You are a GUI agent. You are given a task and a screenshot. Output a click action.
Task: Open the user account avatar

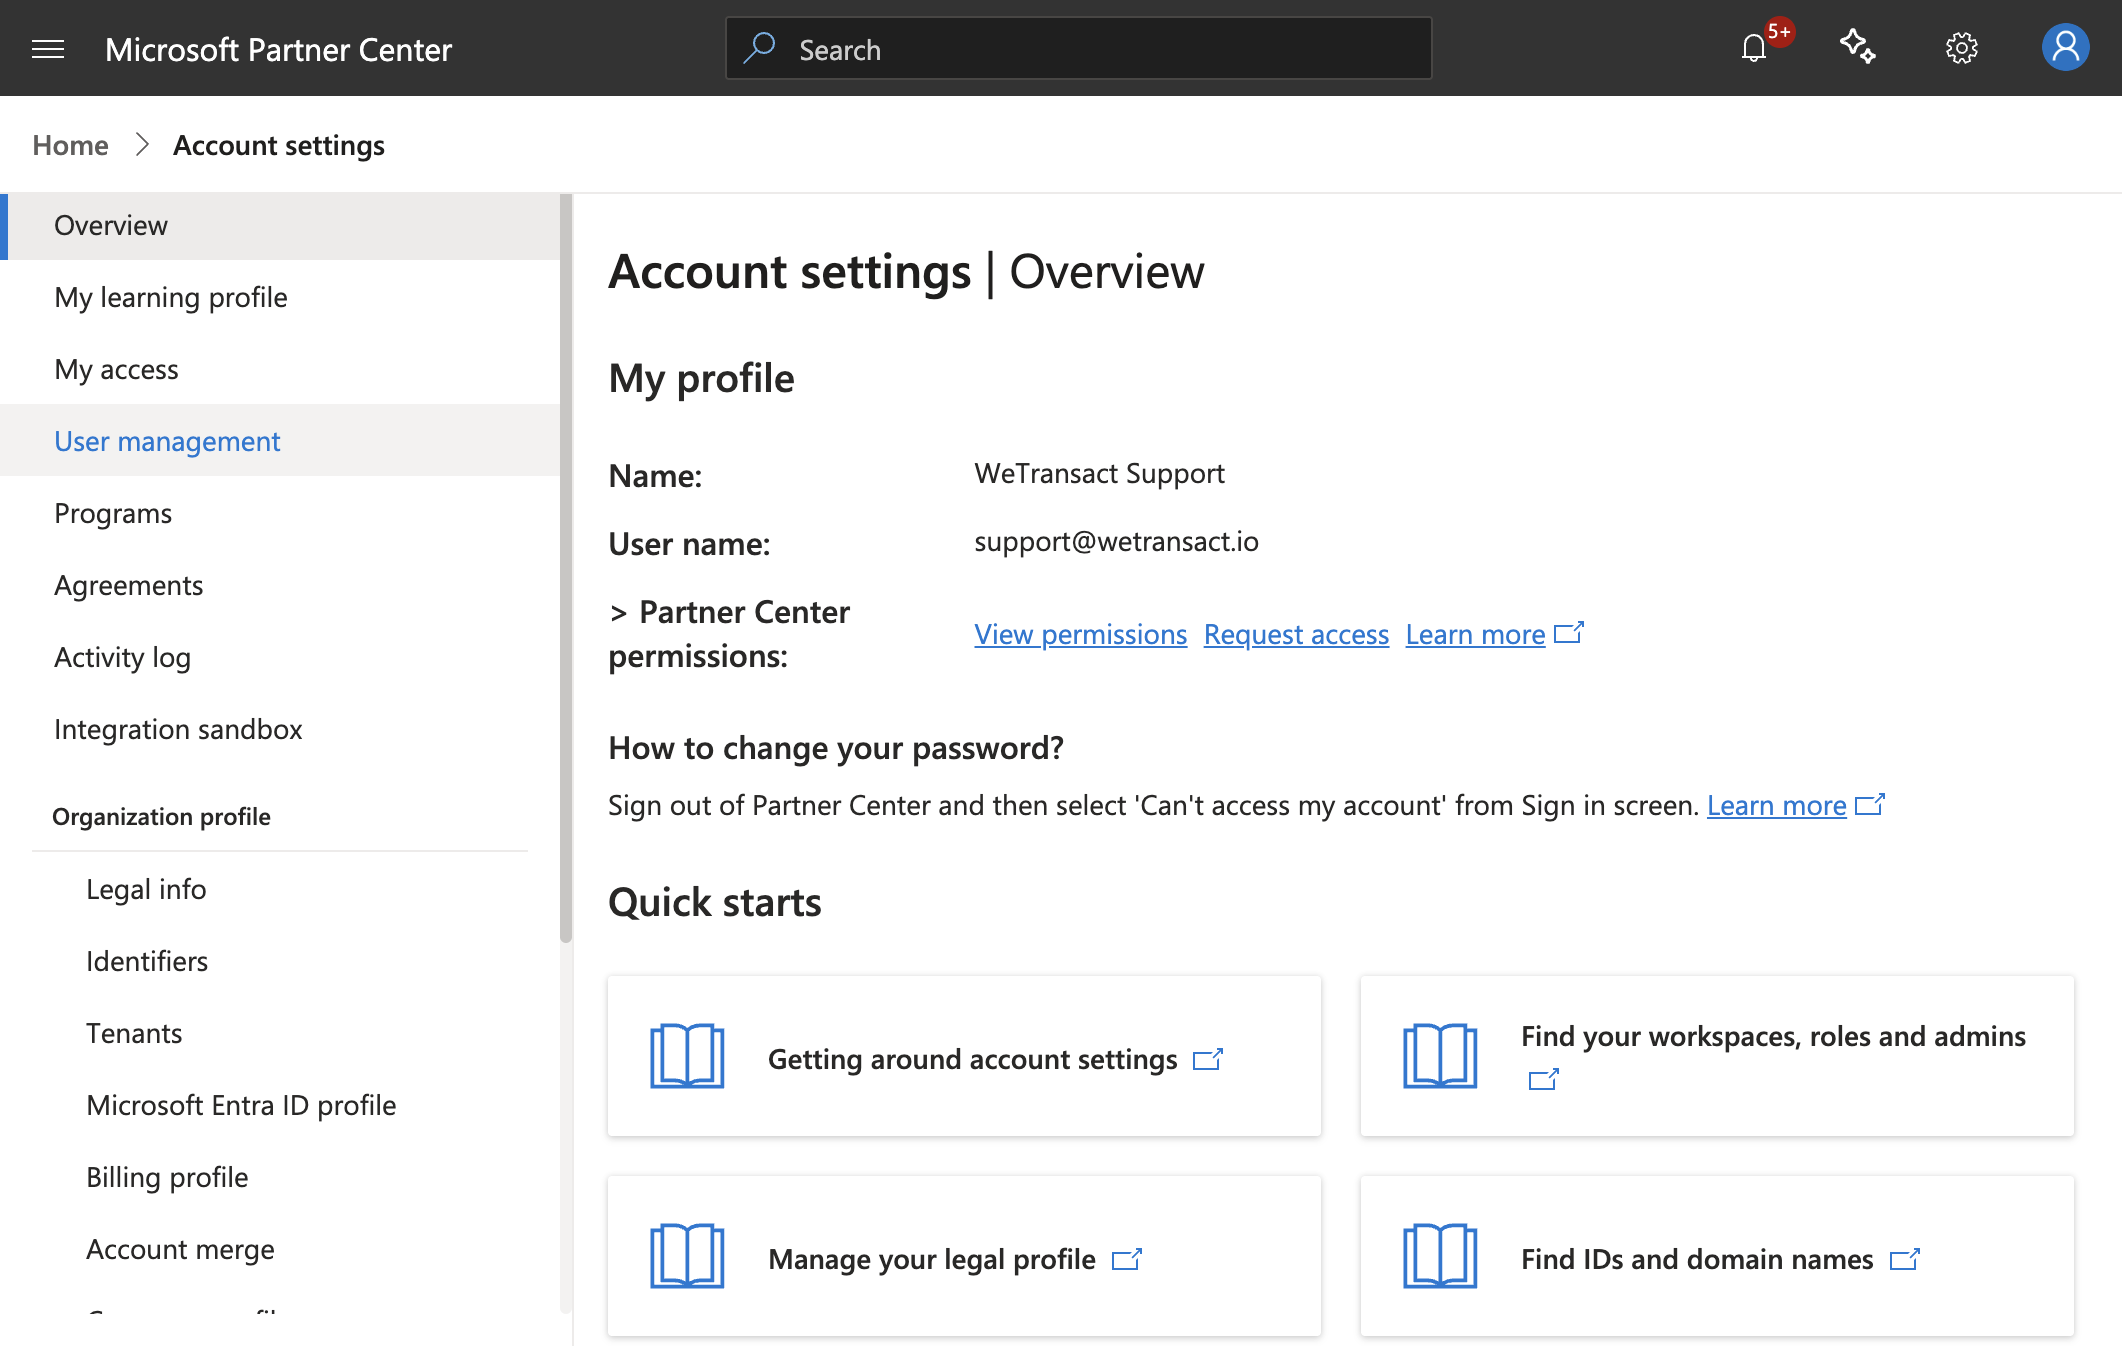pyautogui.click(x=2066, y=47)
